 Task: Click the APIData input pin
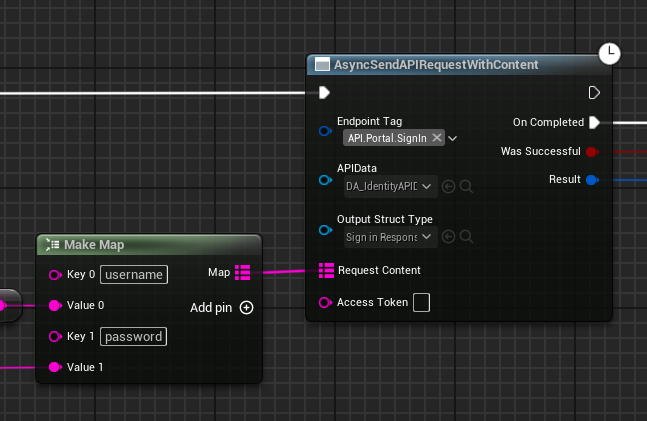pyautogui.click(x=325, y=180)
